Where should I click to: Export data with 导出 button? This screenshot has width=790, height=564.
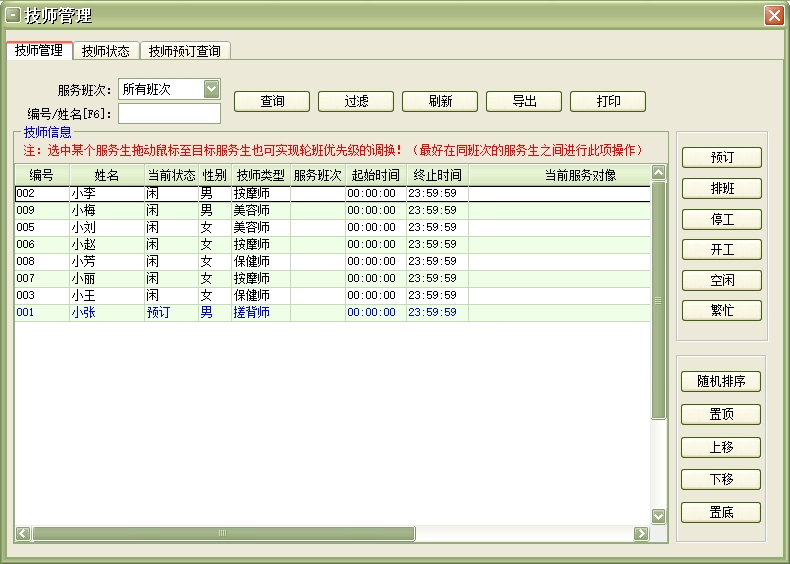[524, 101]
